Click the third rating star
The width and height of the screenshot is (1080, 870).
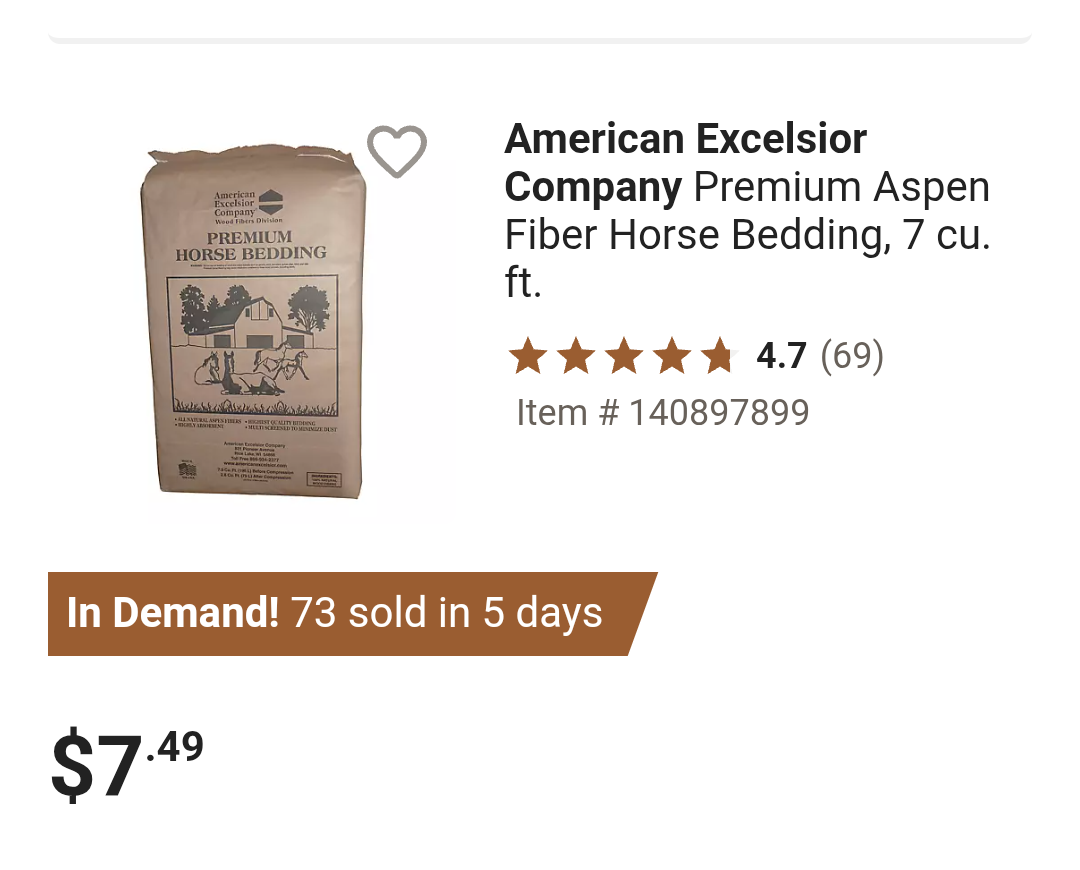click(x=624, y=355)
